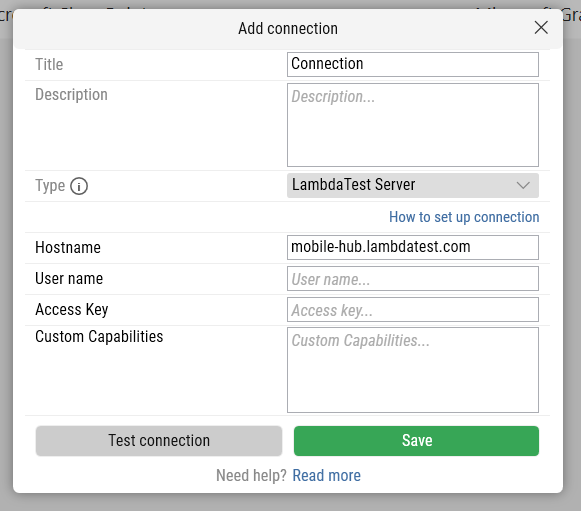This screenshot has height=511, width=581.
Task: Click the Test connection button
Action: [x=159, y=441]
